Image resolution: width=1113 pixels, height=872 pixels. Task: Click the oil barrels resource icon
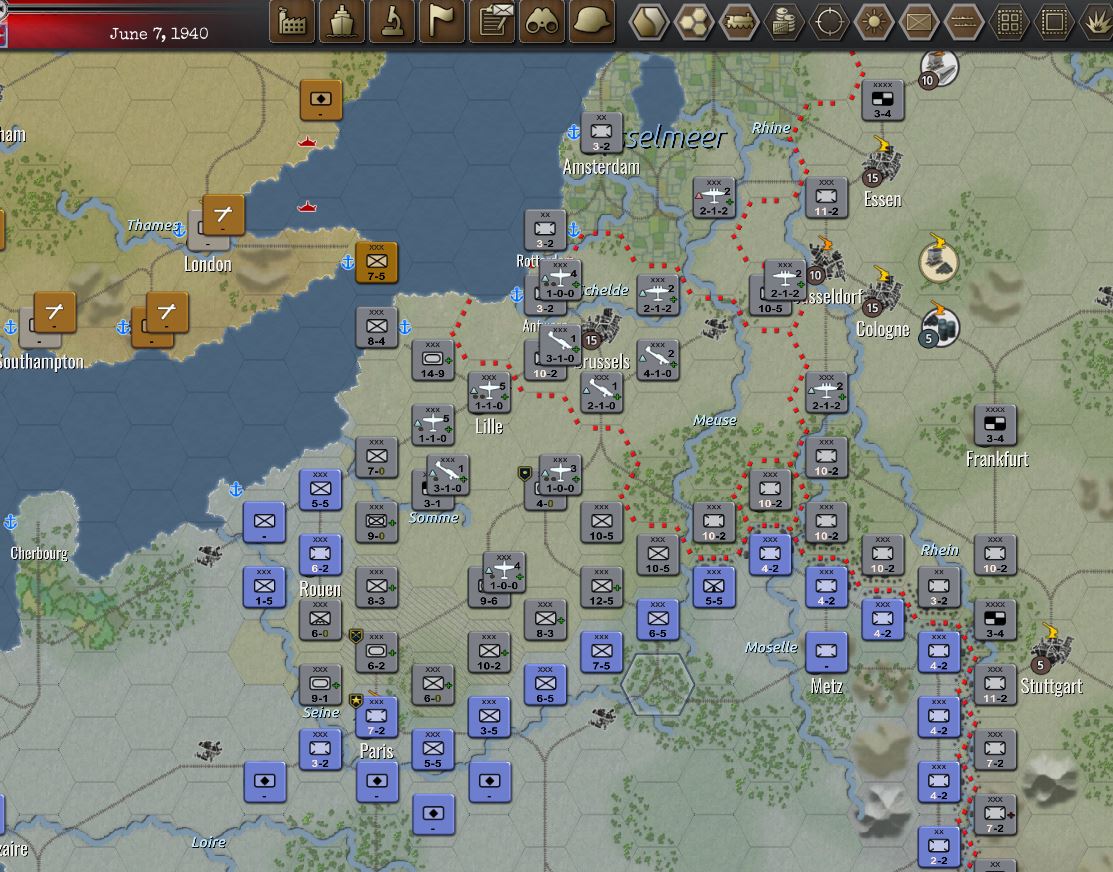pyautogui.click(x=941, y=326)
